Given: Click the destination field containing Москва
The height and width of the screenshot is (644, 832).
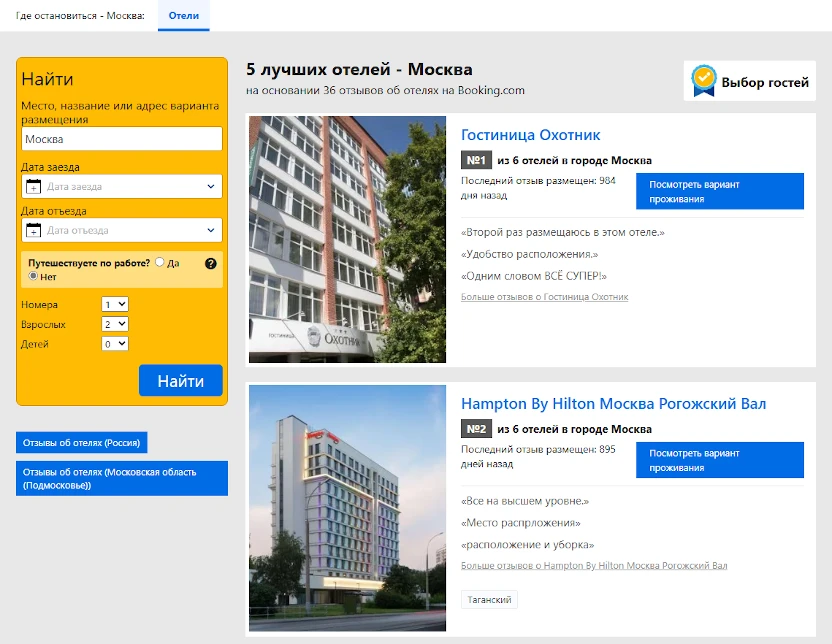Looking at the screenshot, I should [121, 139].
